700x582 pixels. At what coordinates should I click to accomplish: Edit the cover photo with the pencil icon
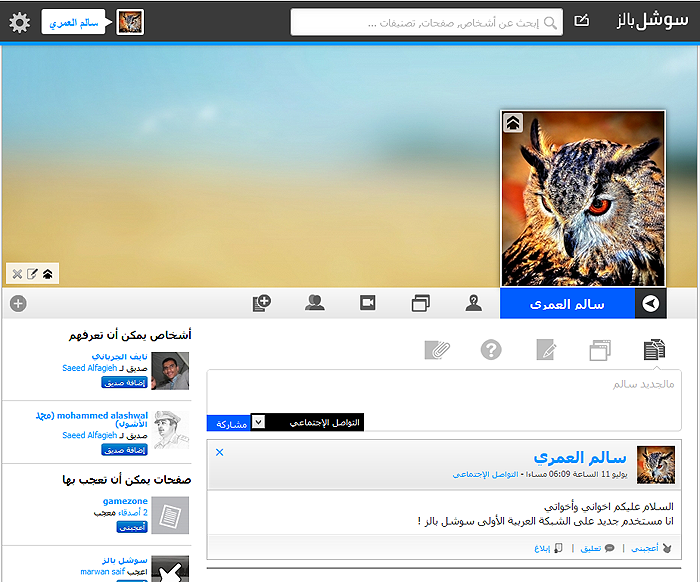click(x=32, y=274)
